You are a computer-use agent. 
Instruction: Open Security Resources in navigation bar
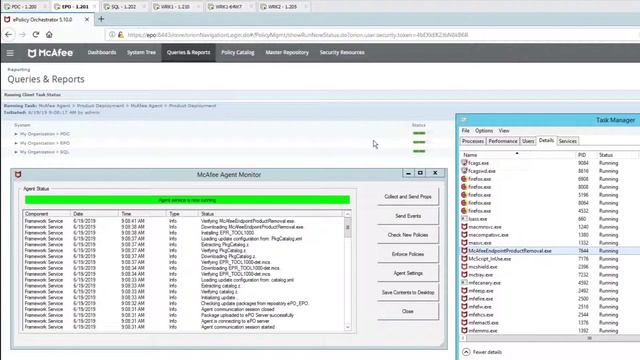coord(342,53)
